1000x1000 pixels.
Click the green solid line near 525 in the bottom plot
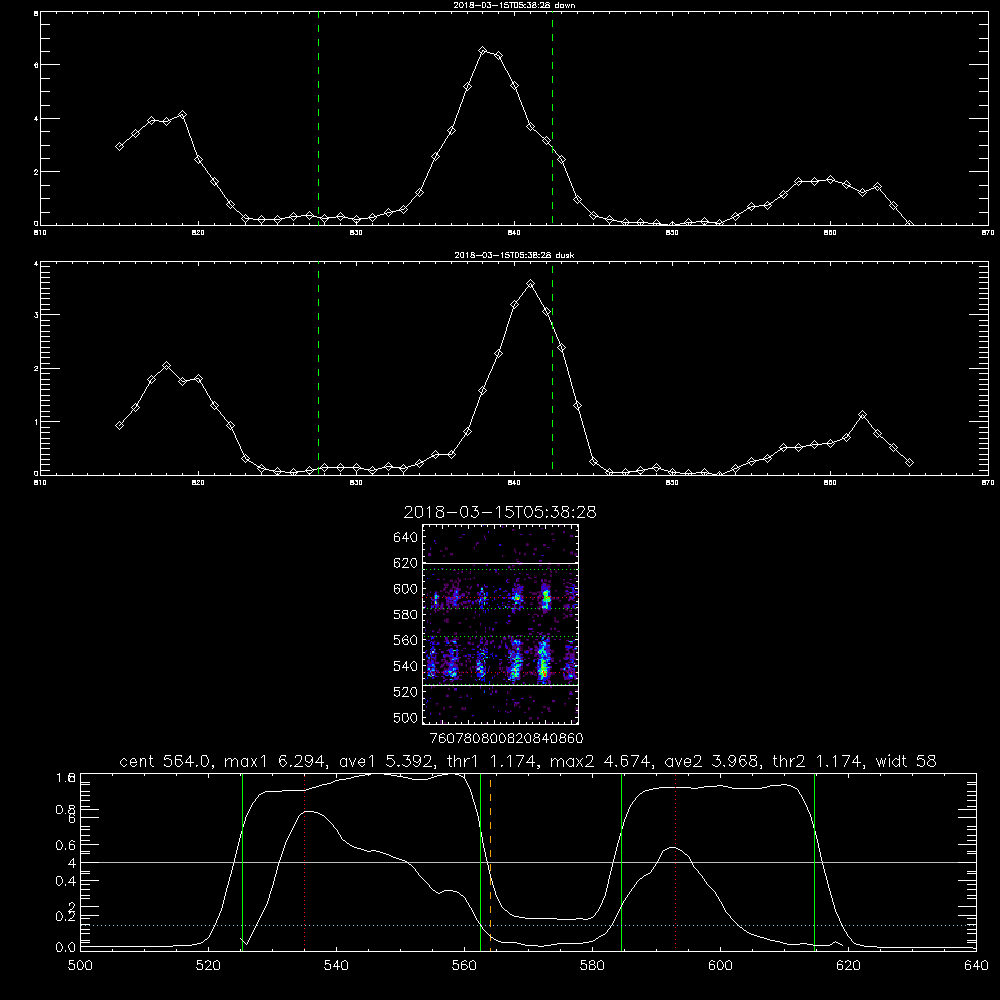click(x=242, y=861)
